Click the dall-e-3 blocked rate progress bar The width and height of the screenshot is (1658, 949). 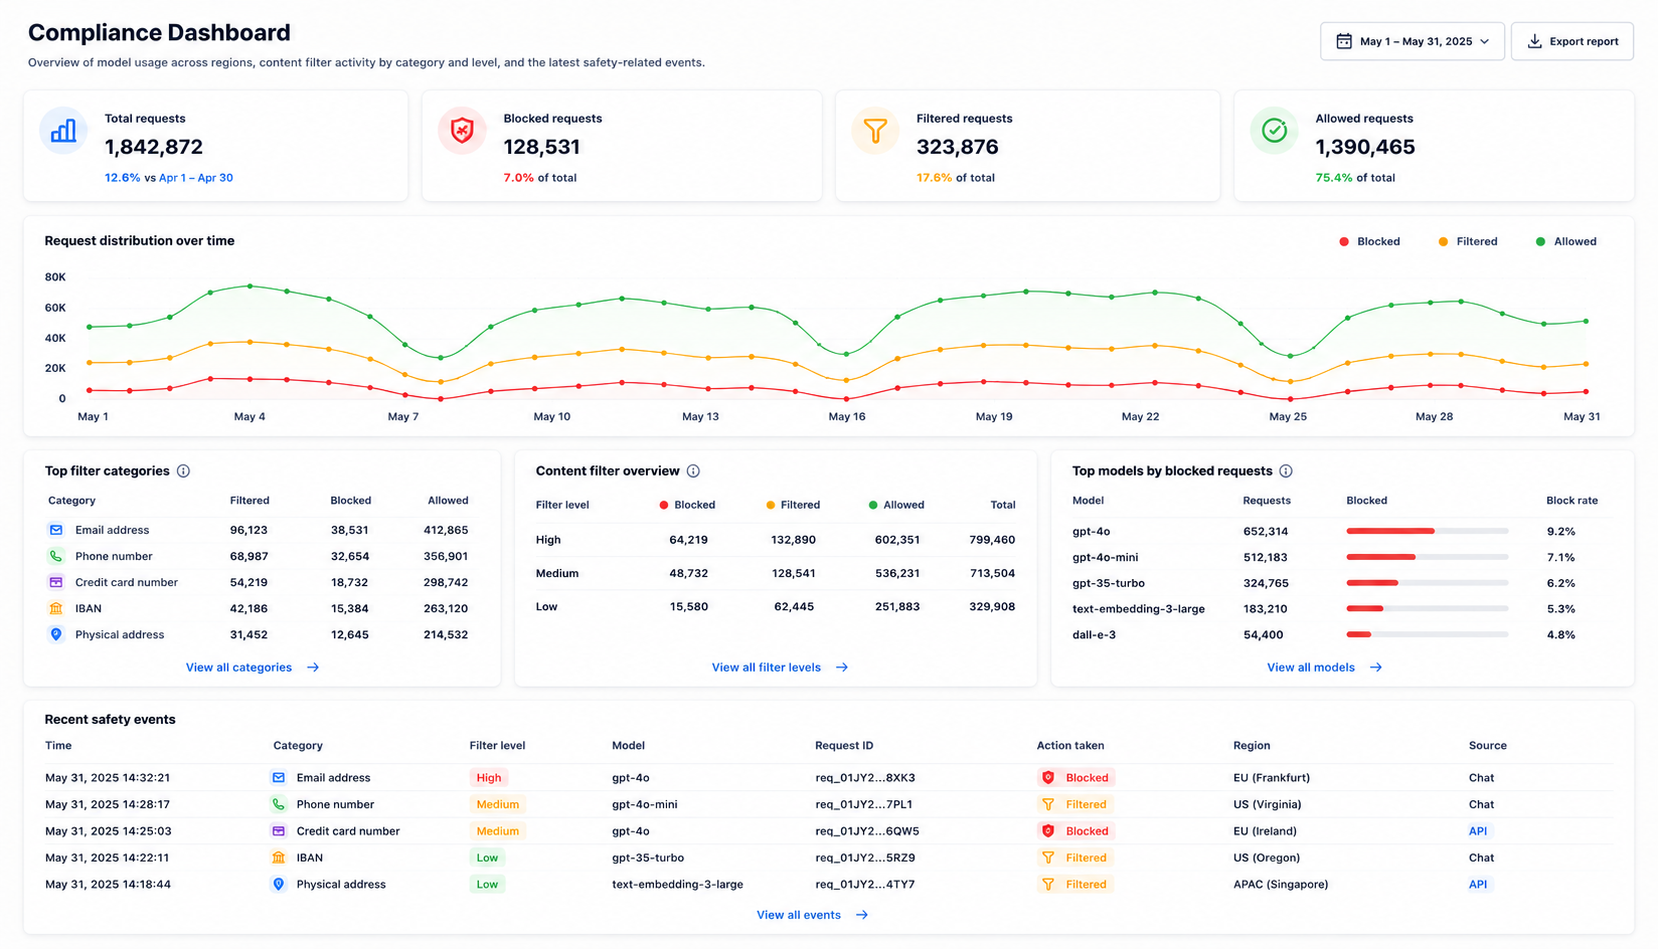pos(1427,634)
